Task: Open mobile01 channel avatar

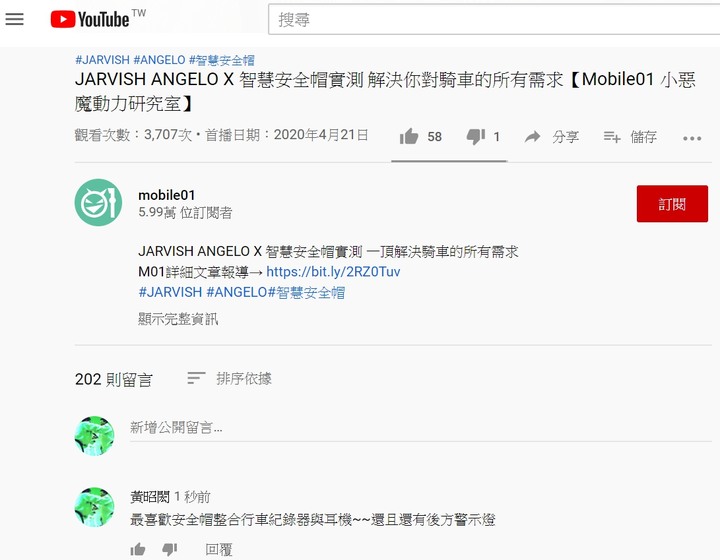Action: tap(98, 202)
